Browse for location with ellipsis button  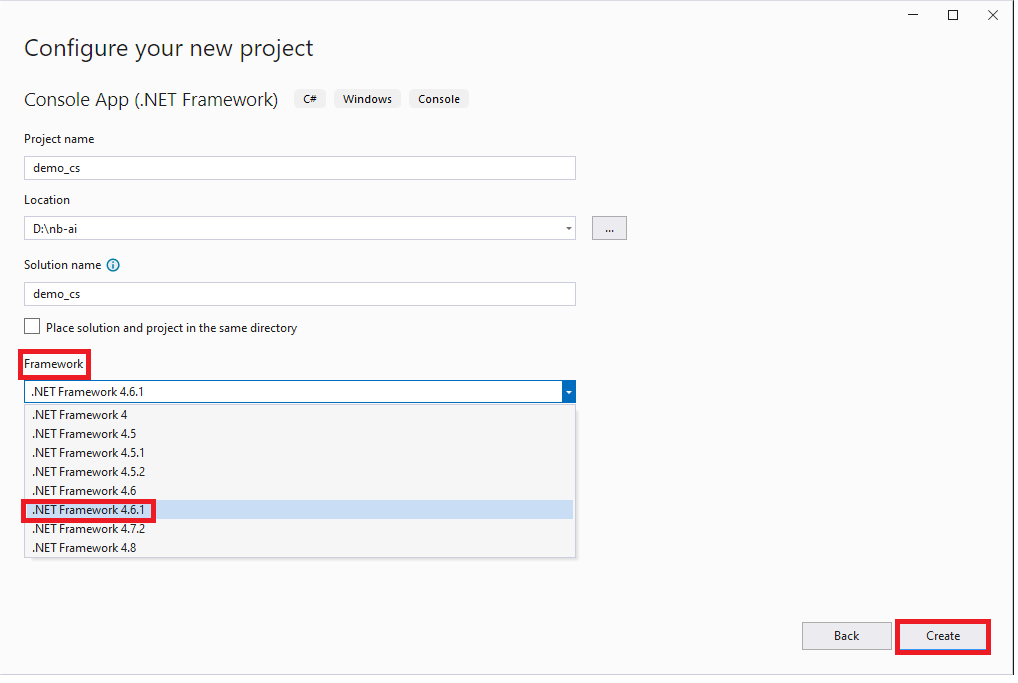coord(610,229)
